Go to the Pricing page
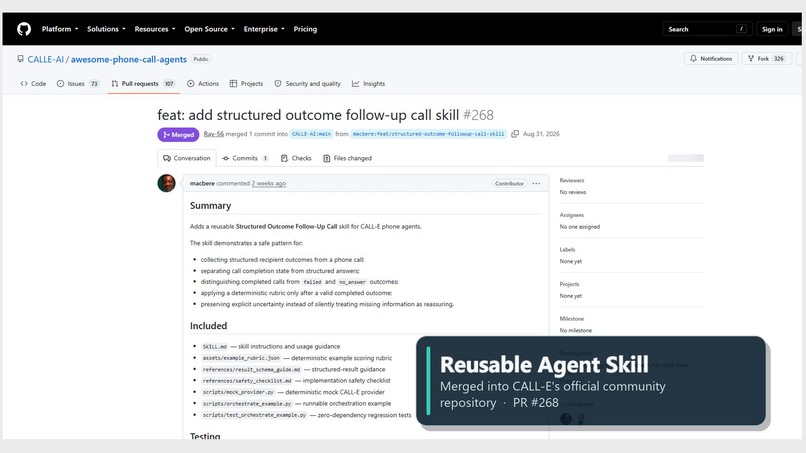Screen dimensions: 806x453 click(305, 29)
